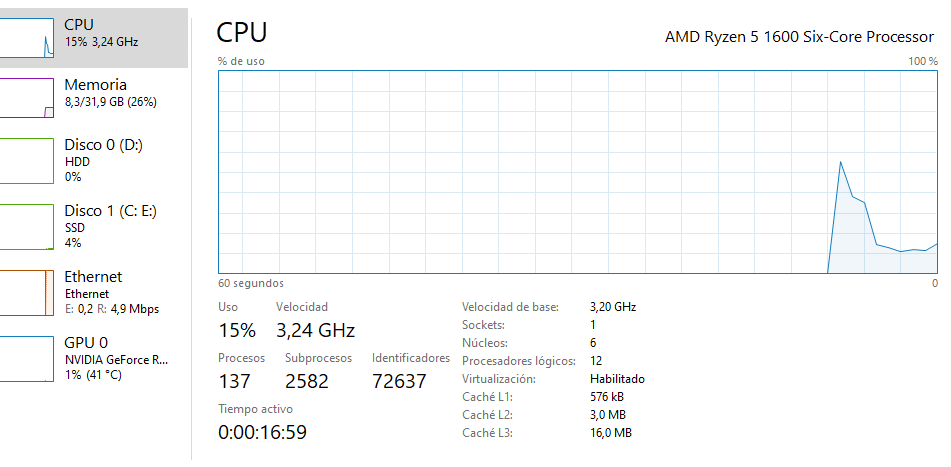Switch to the Memoria performance entry

click(94, 98)
